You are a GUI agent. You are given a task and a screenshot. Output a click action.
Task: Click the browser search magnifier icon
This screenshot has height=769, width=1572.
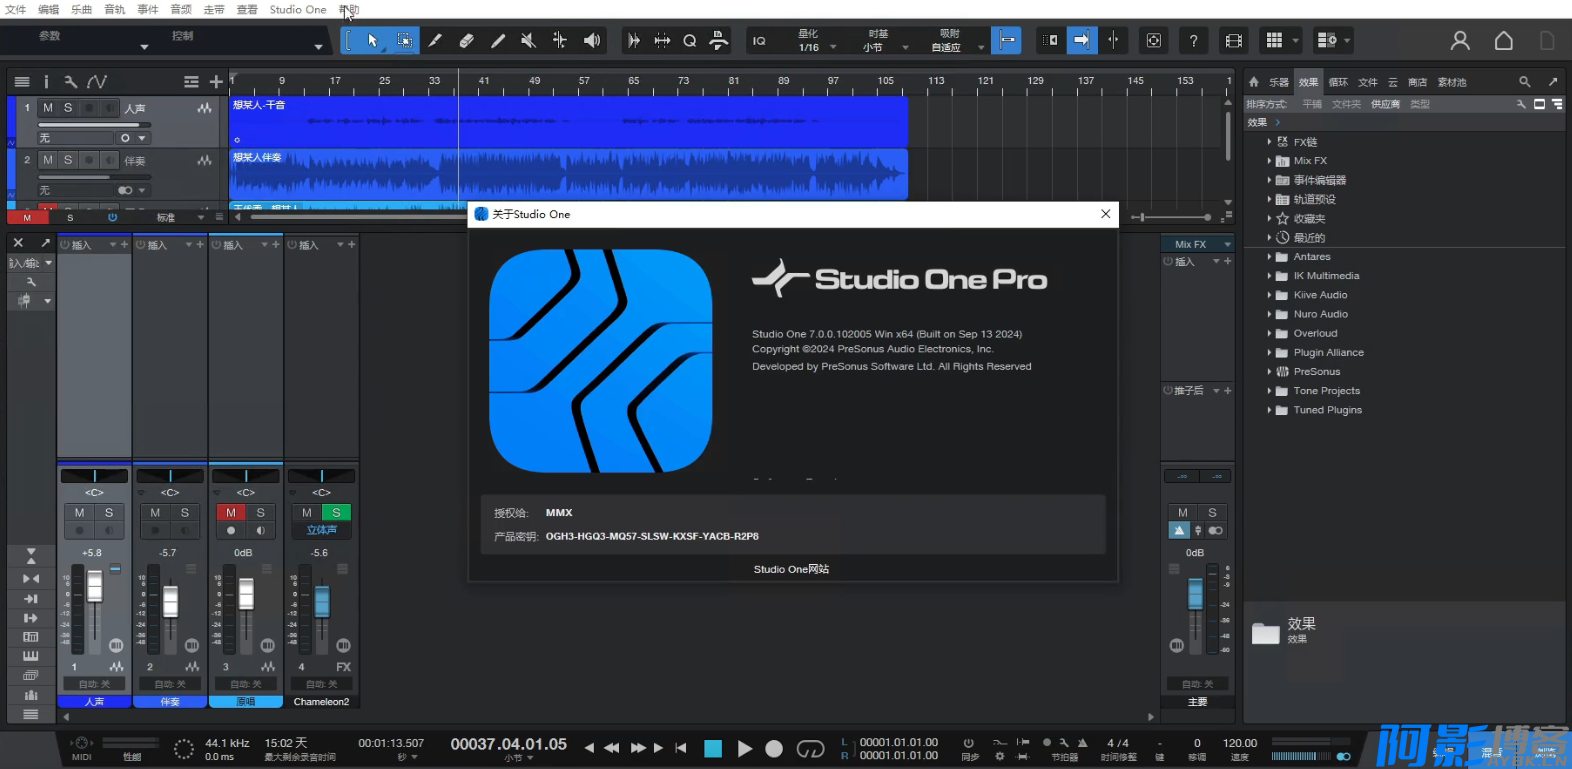click(x=1524, y=82)
